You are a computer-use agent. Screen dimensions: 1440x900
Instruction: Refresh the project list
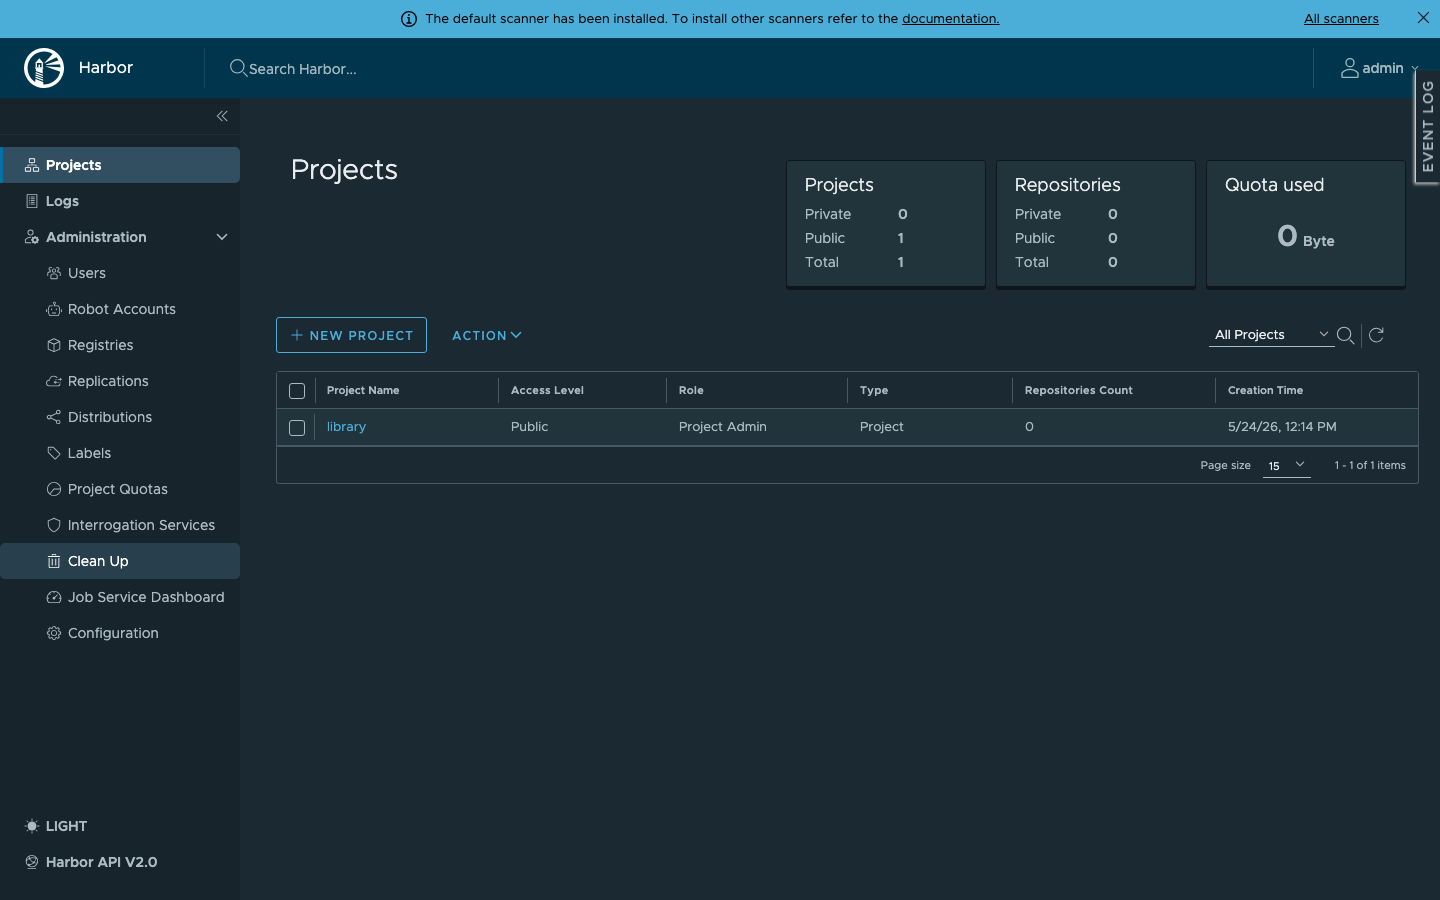point(1376,335)
